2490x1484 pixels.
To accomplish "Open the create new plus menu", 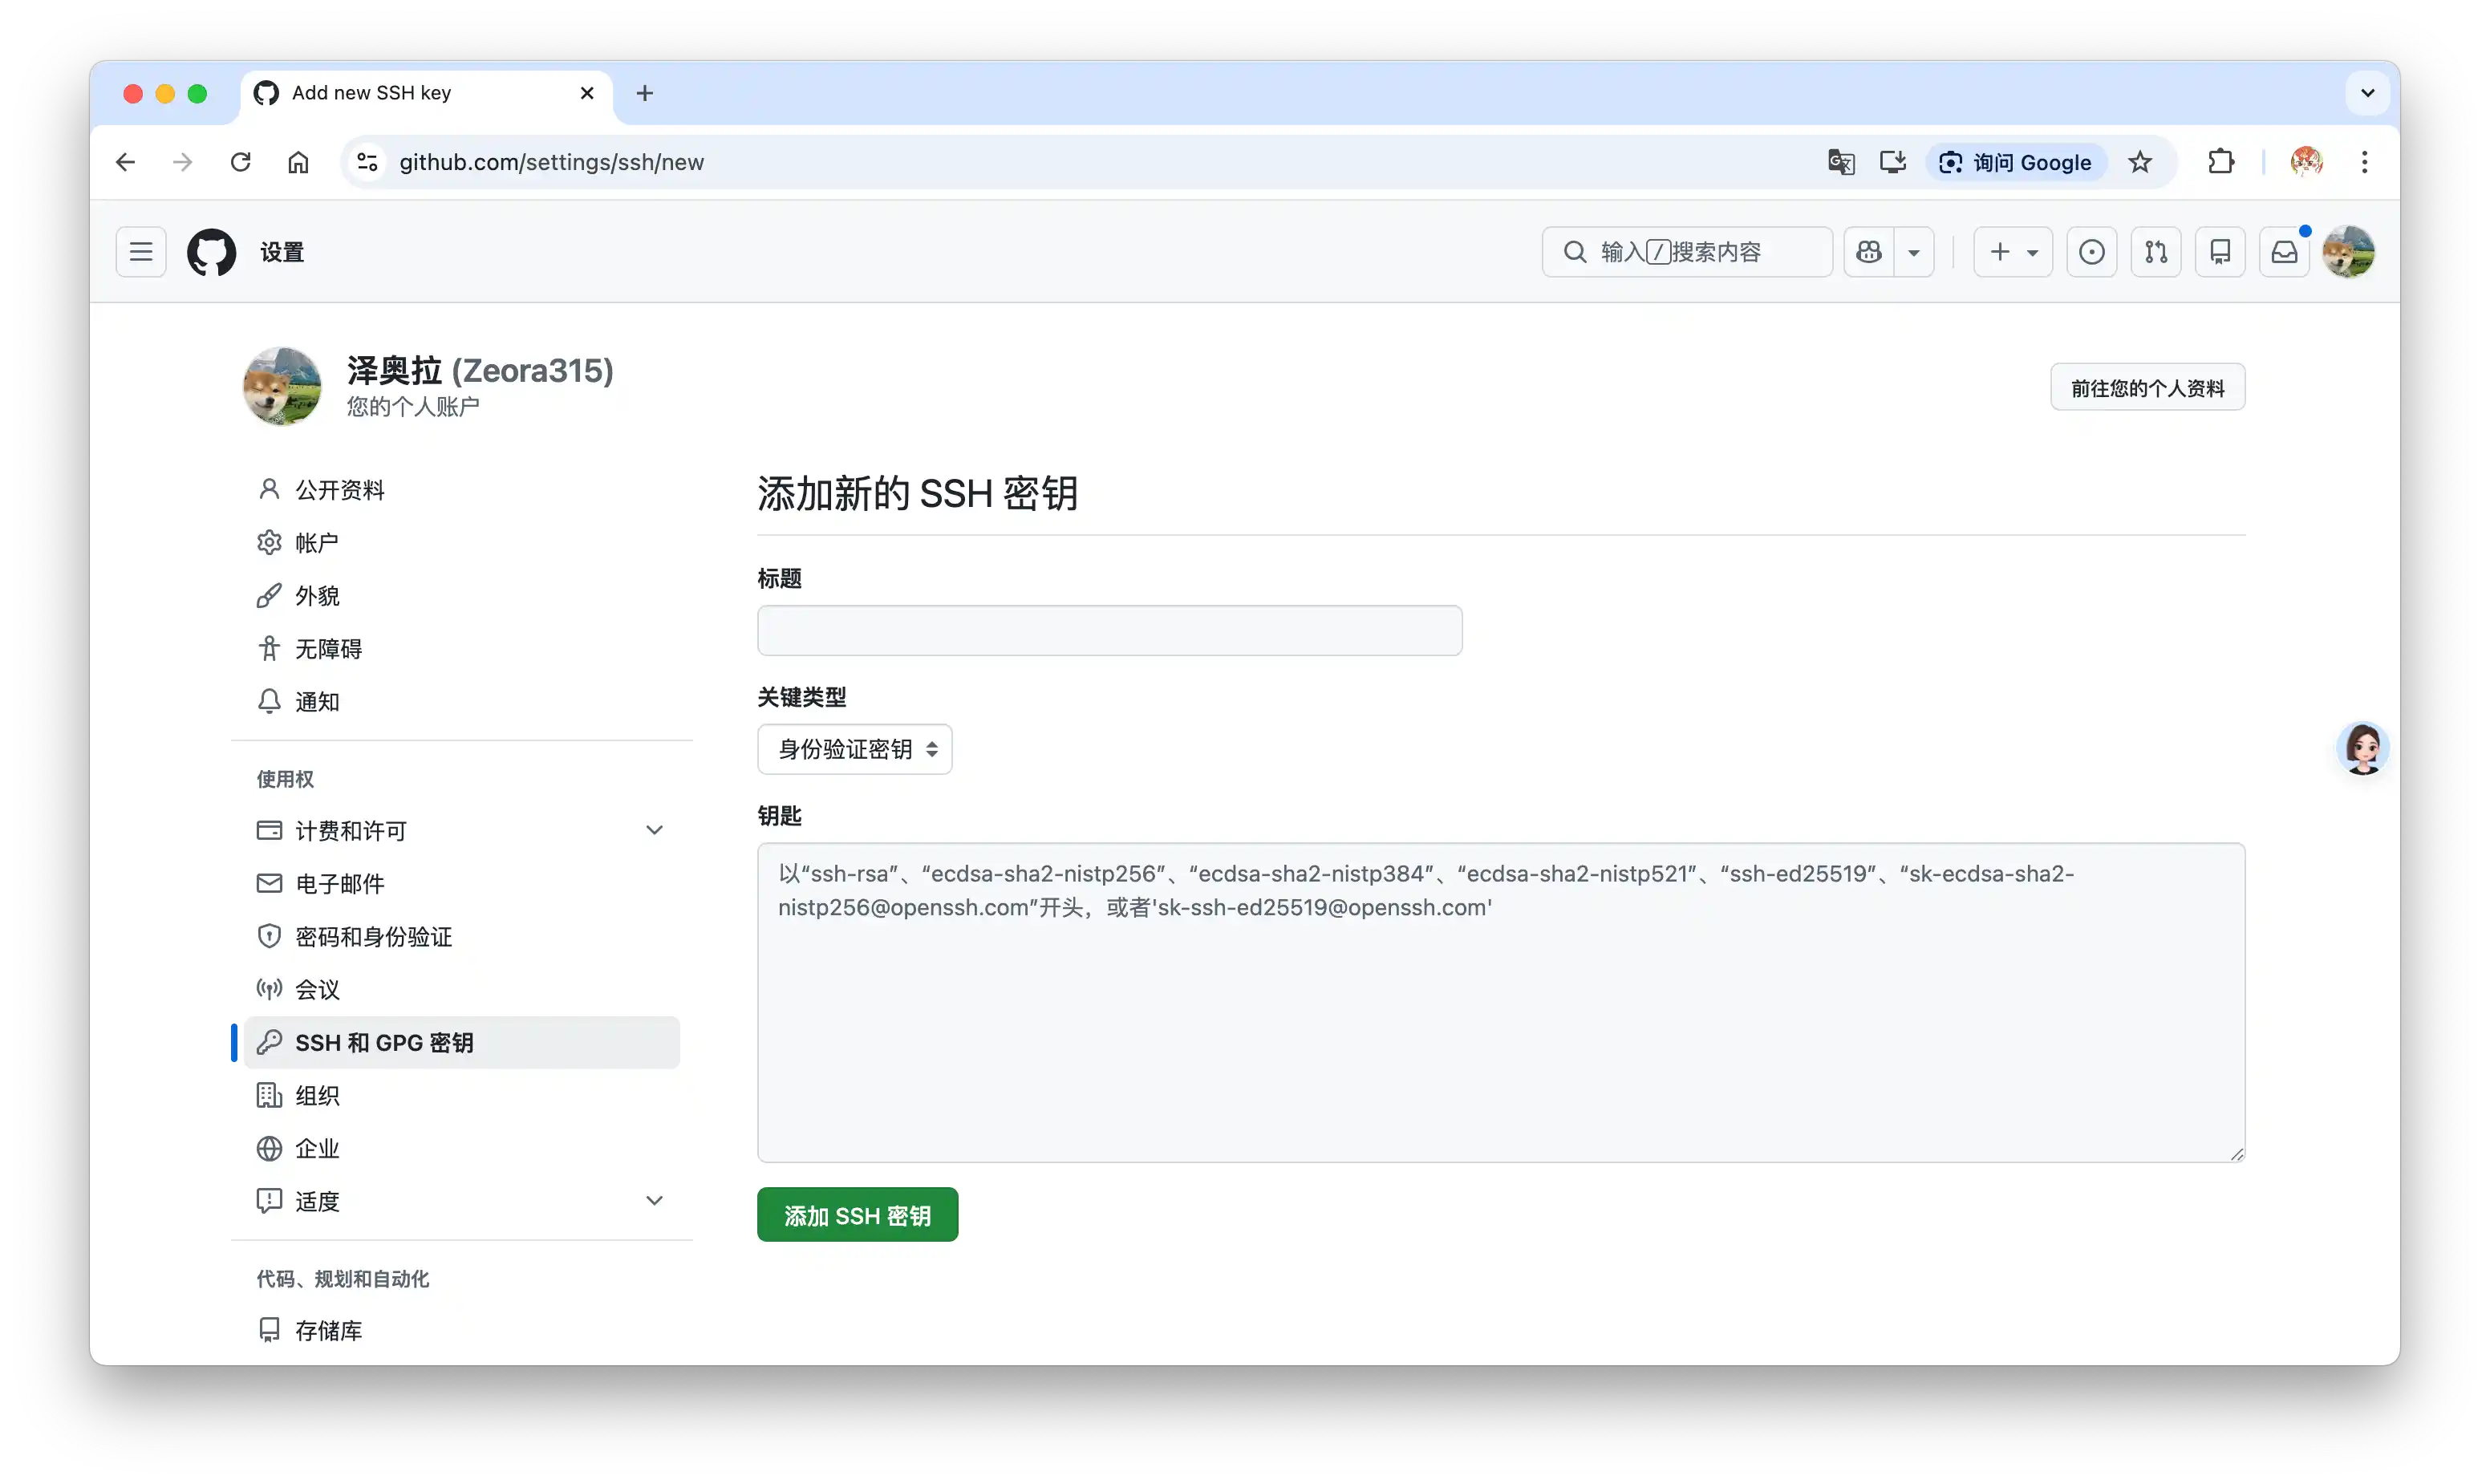I will pyautogui.click(x=2012, y=252).
